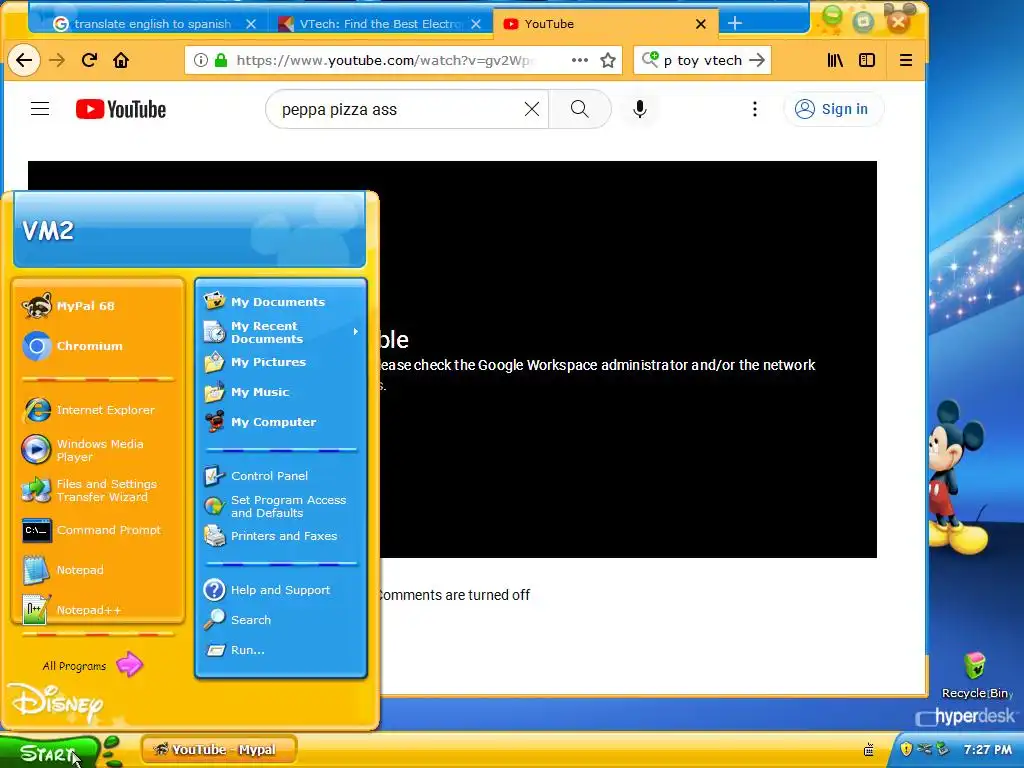Click the yellow security shield tray icon
Screen dimensions: 1024x768
pos(906,749)
